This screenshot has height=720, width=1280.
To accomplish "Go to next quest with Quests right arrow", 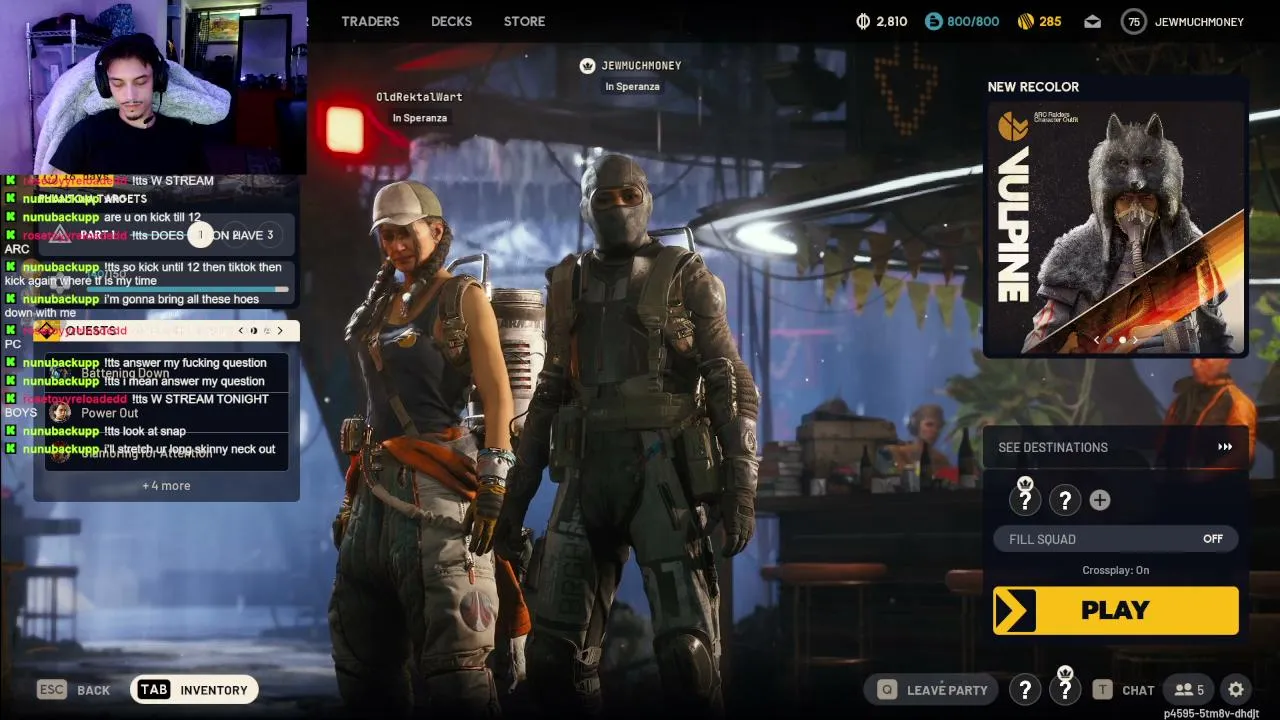I will [280, 331].
